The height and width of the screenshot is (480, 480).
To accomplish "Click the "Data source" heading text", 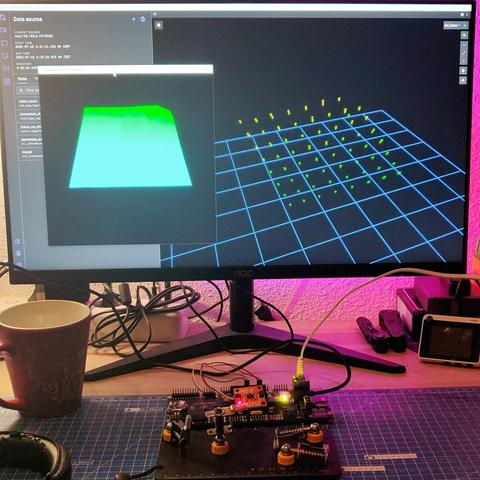I will pos(28,19).
